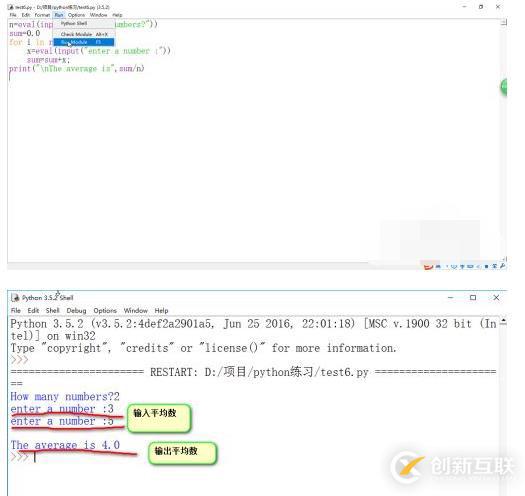Click the 'enter a number :5' shell line
Viewport: 525px width, 496px height.
[x=62, y=421]
